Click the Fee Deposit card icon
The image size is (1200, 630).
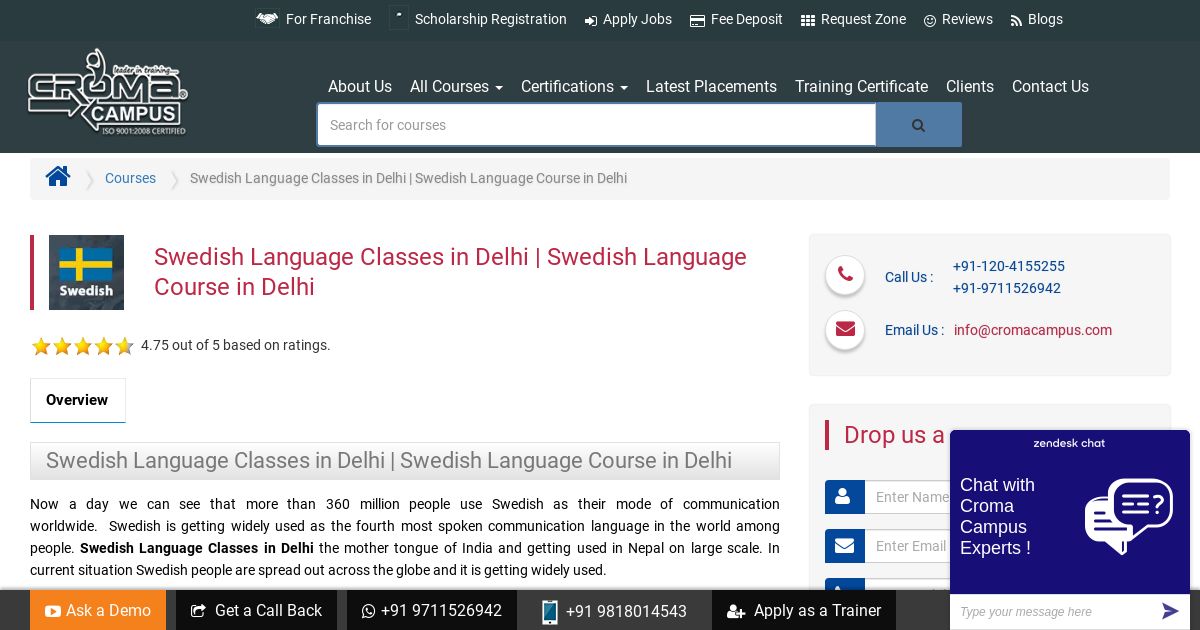[x=697, y=20]
